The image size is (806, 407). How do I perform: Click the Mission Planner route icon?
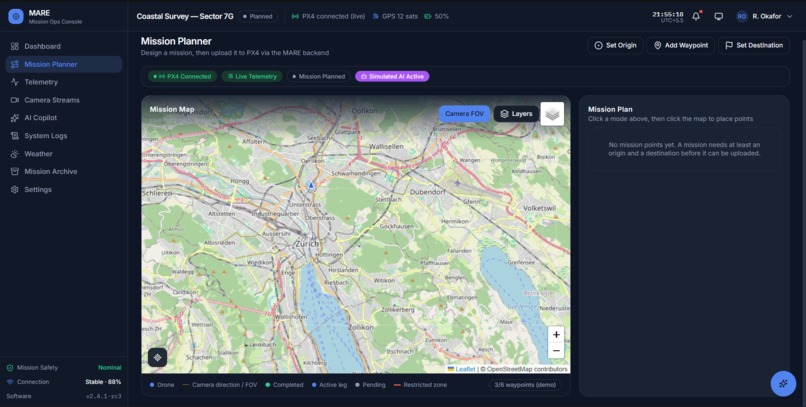click(x=14, y=64)
